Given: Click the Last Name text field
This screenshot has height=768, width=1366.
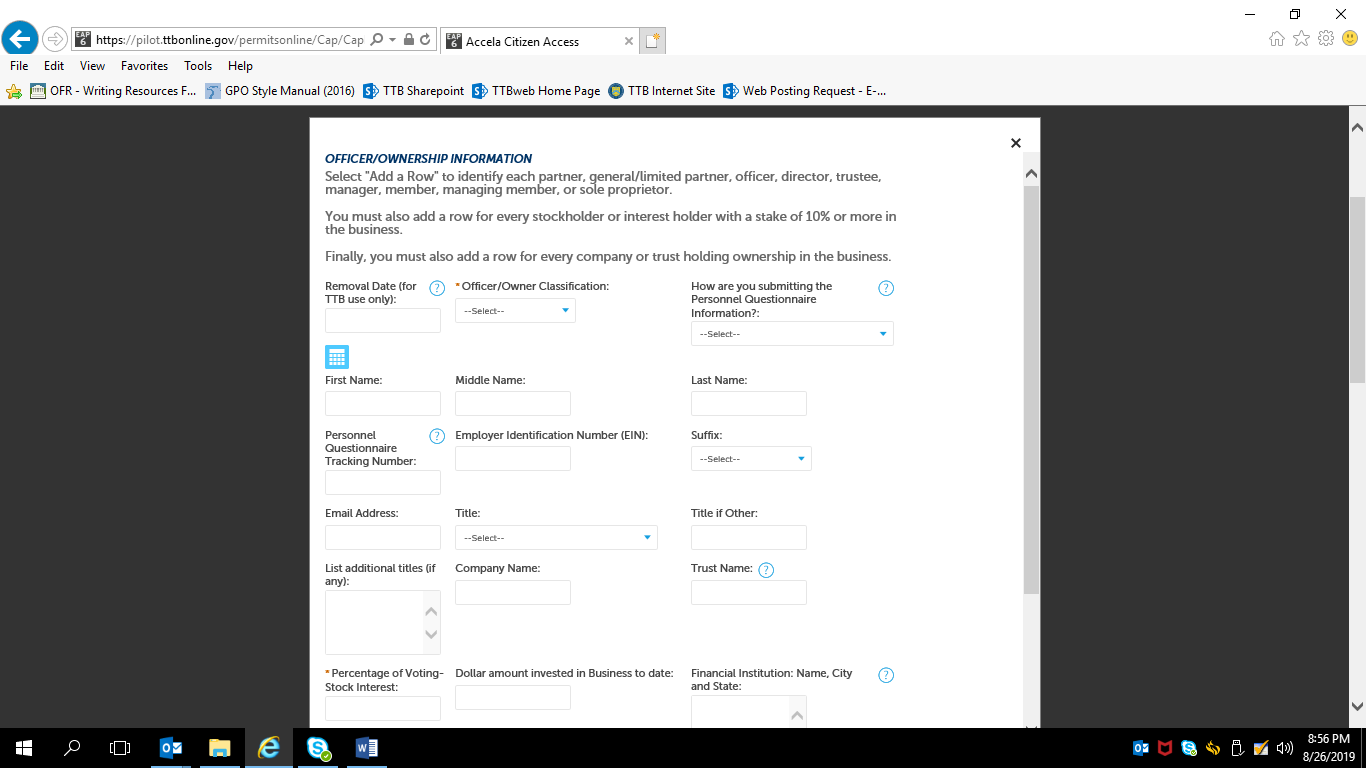Looking at the screenshot, I should 749,403.
